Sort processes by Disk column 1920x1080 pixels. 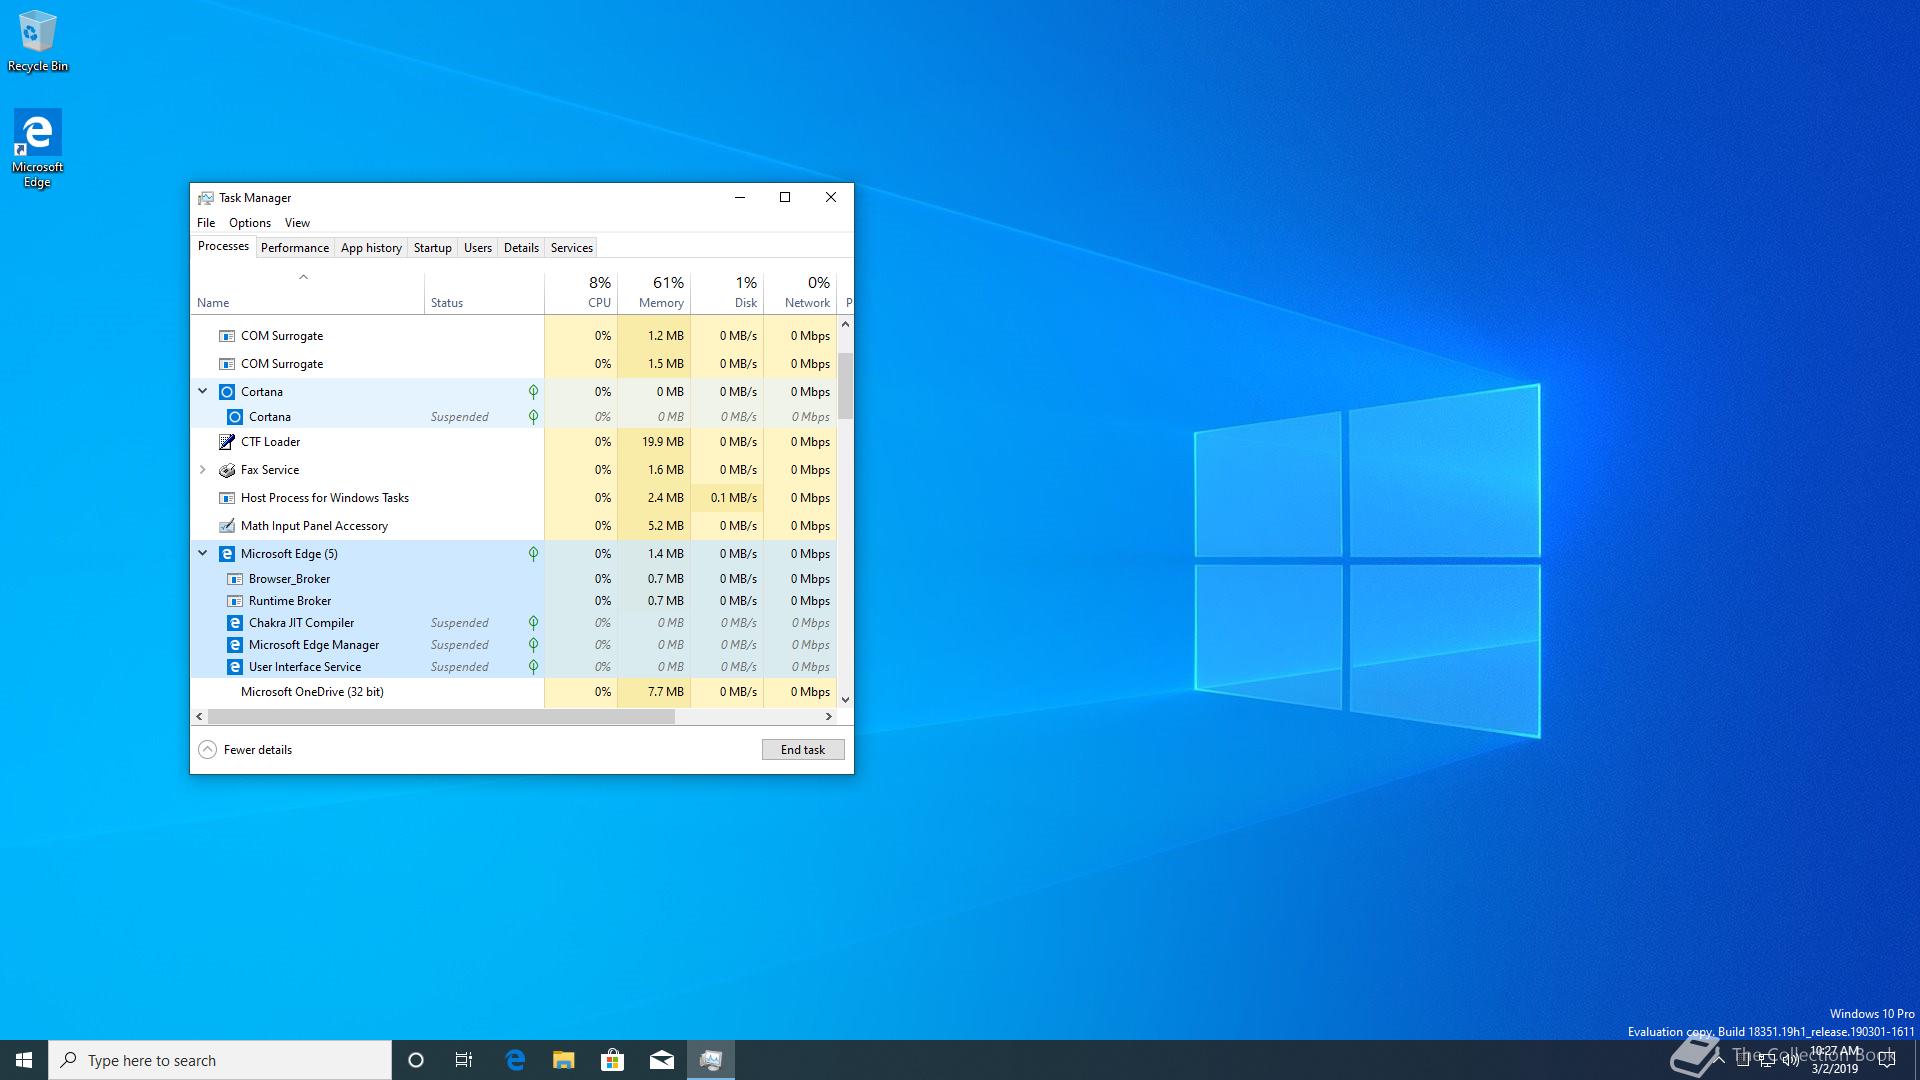[x=727, y=292]
